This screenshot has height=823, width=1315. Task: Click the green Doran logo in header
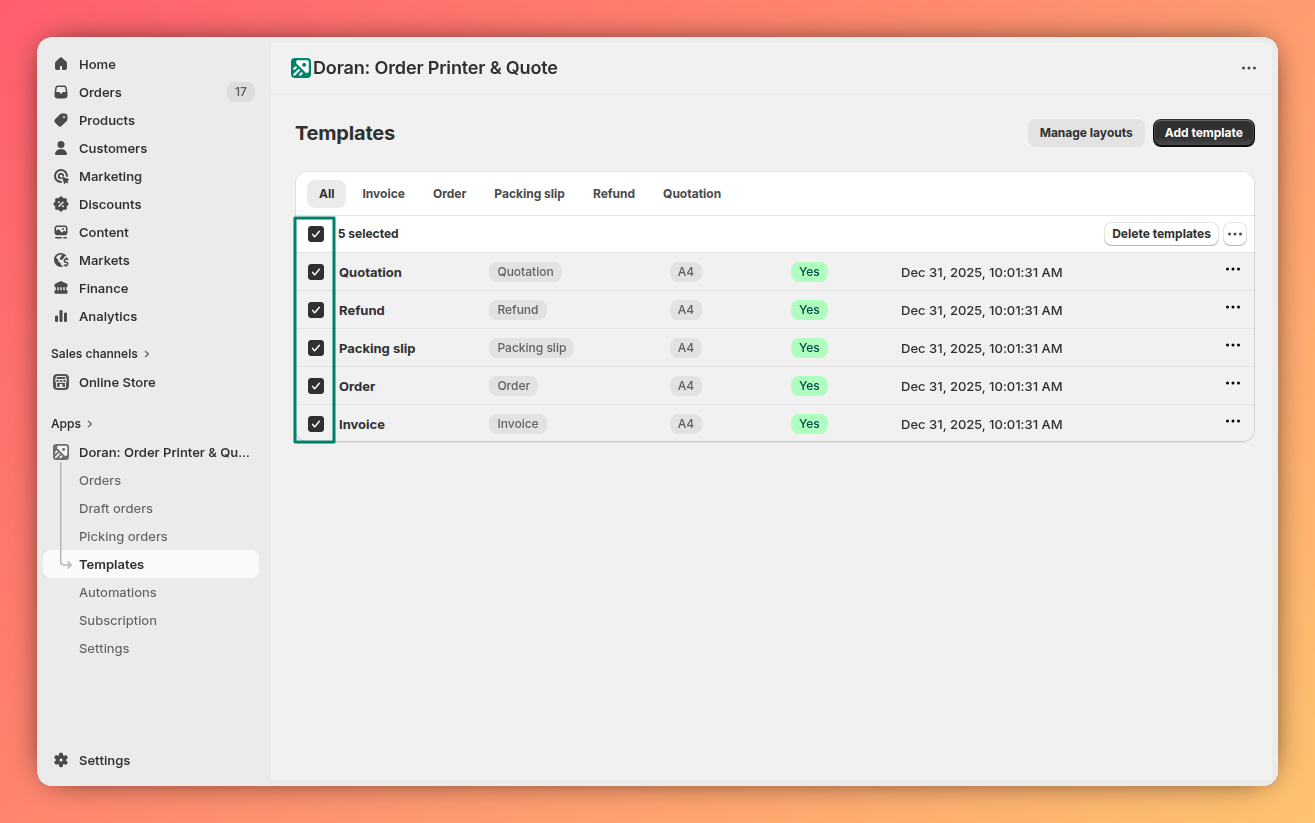[x=301, y=68]
